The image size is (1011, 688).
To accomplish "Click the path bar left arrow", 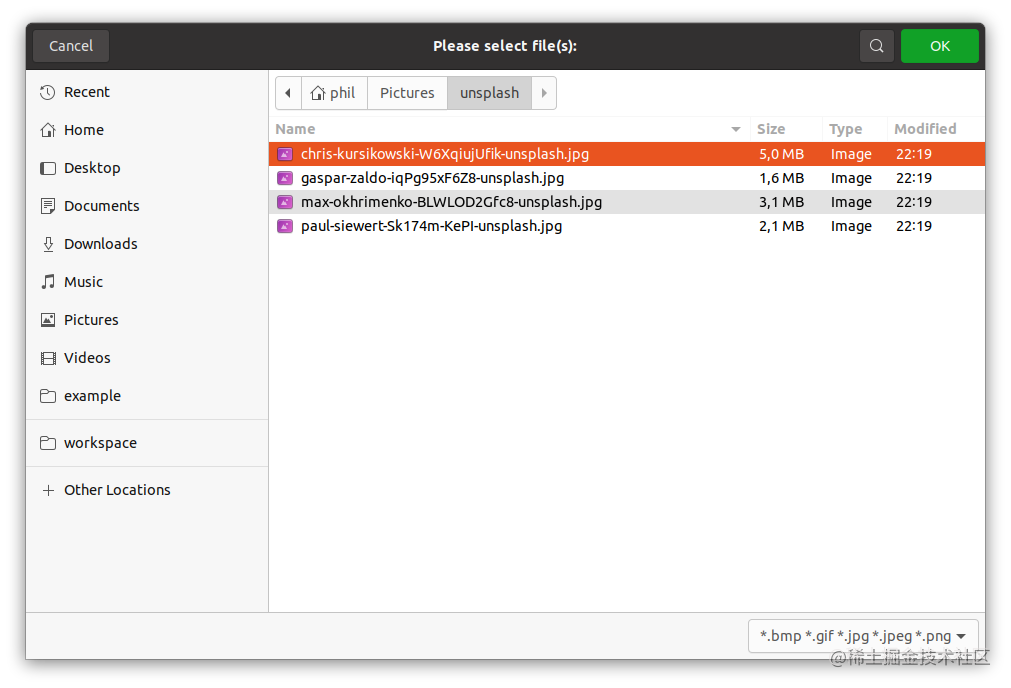I will pos(288,93).
